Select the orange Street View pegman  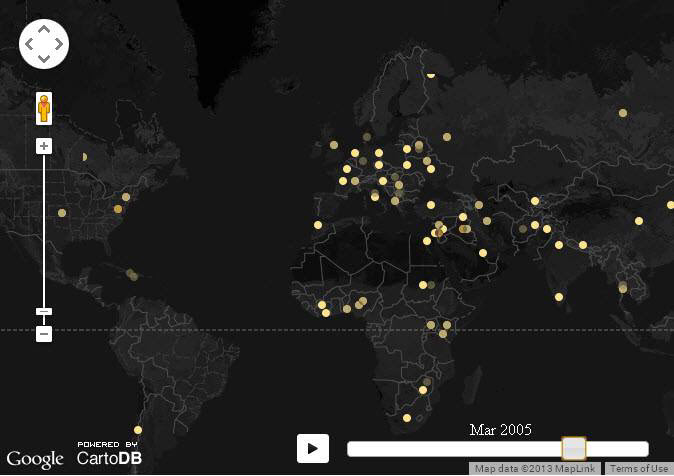click(x=44, y=107)
